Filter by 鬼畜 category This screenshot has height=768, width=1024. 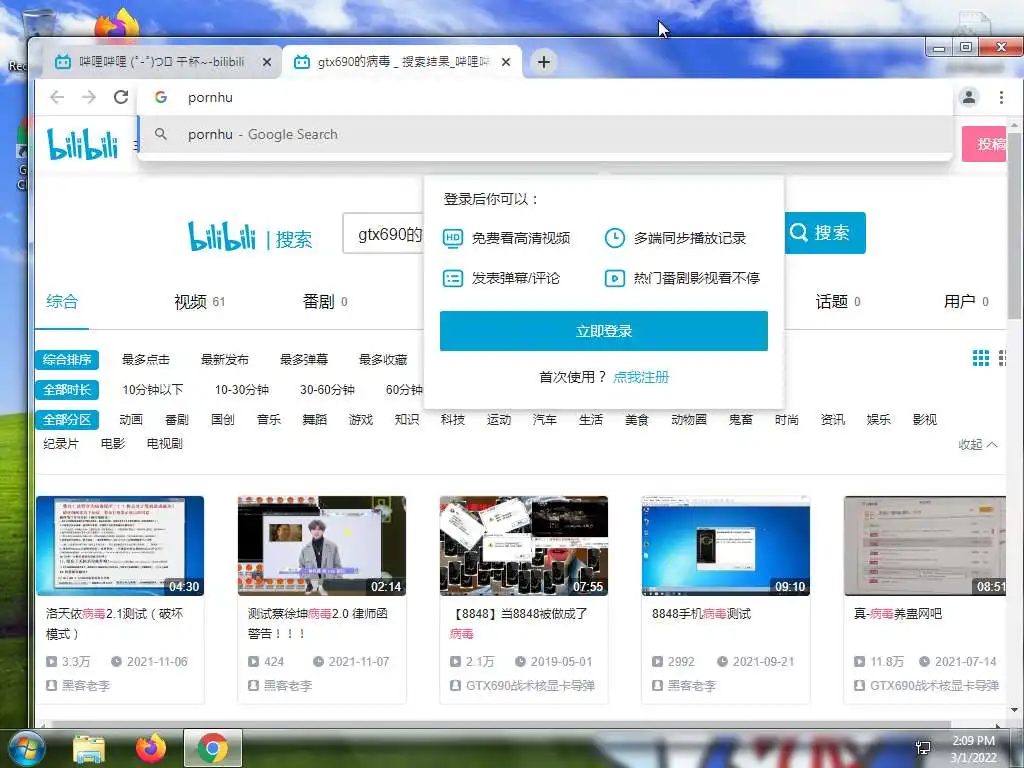tap(741, 420)
